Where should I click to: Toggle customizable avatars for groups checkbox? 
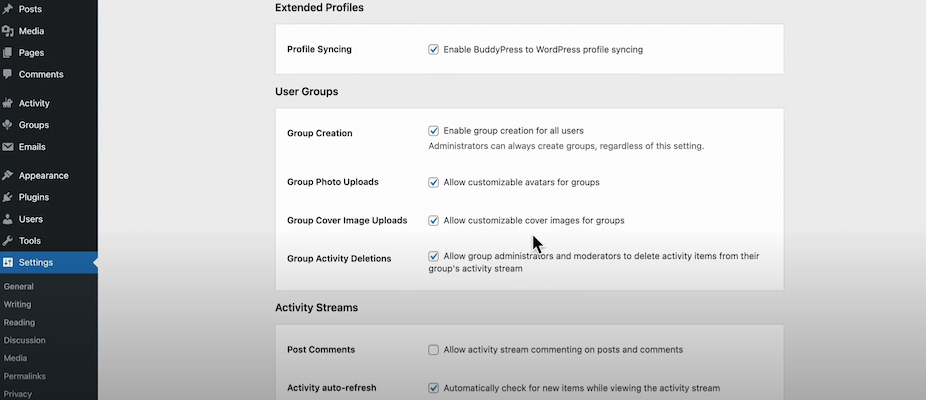tap(434, 182)
